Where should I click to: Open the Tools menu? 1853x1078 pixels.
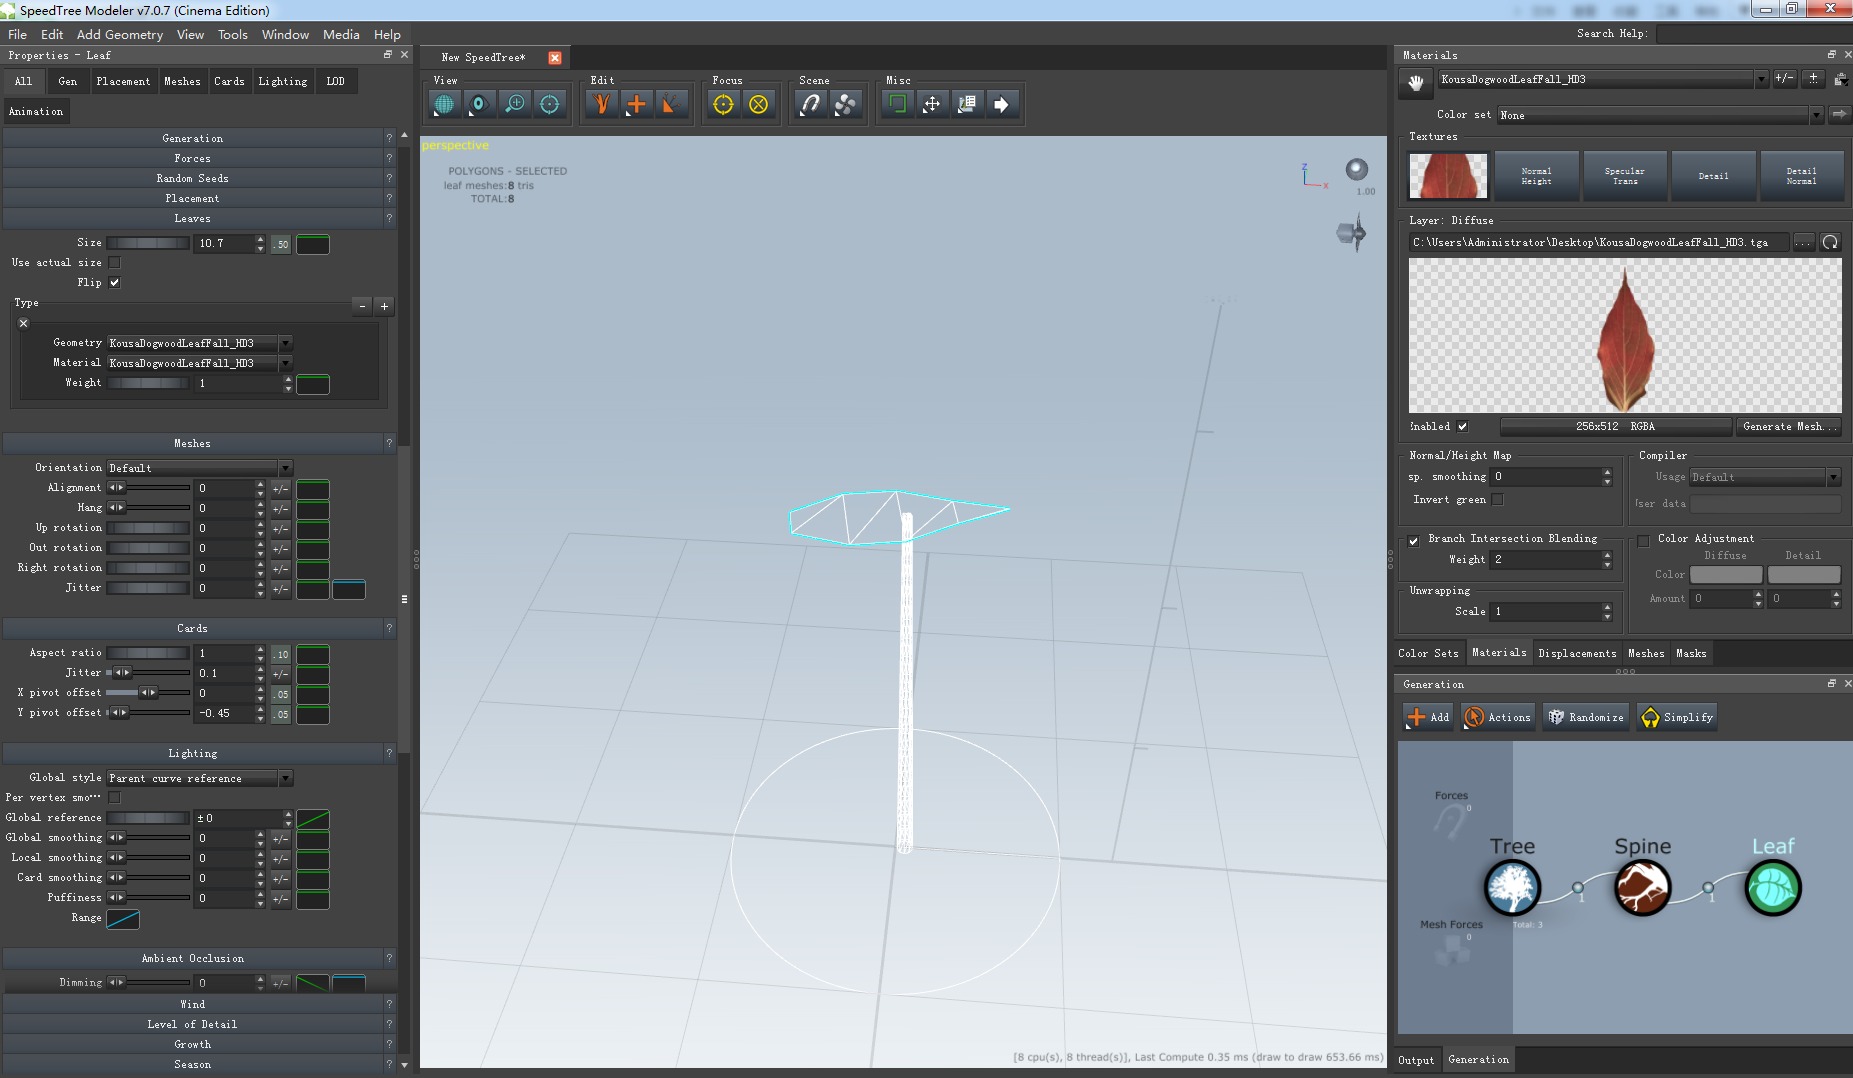pyautogui.click(x=232, y=34)
